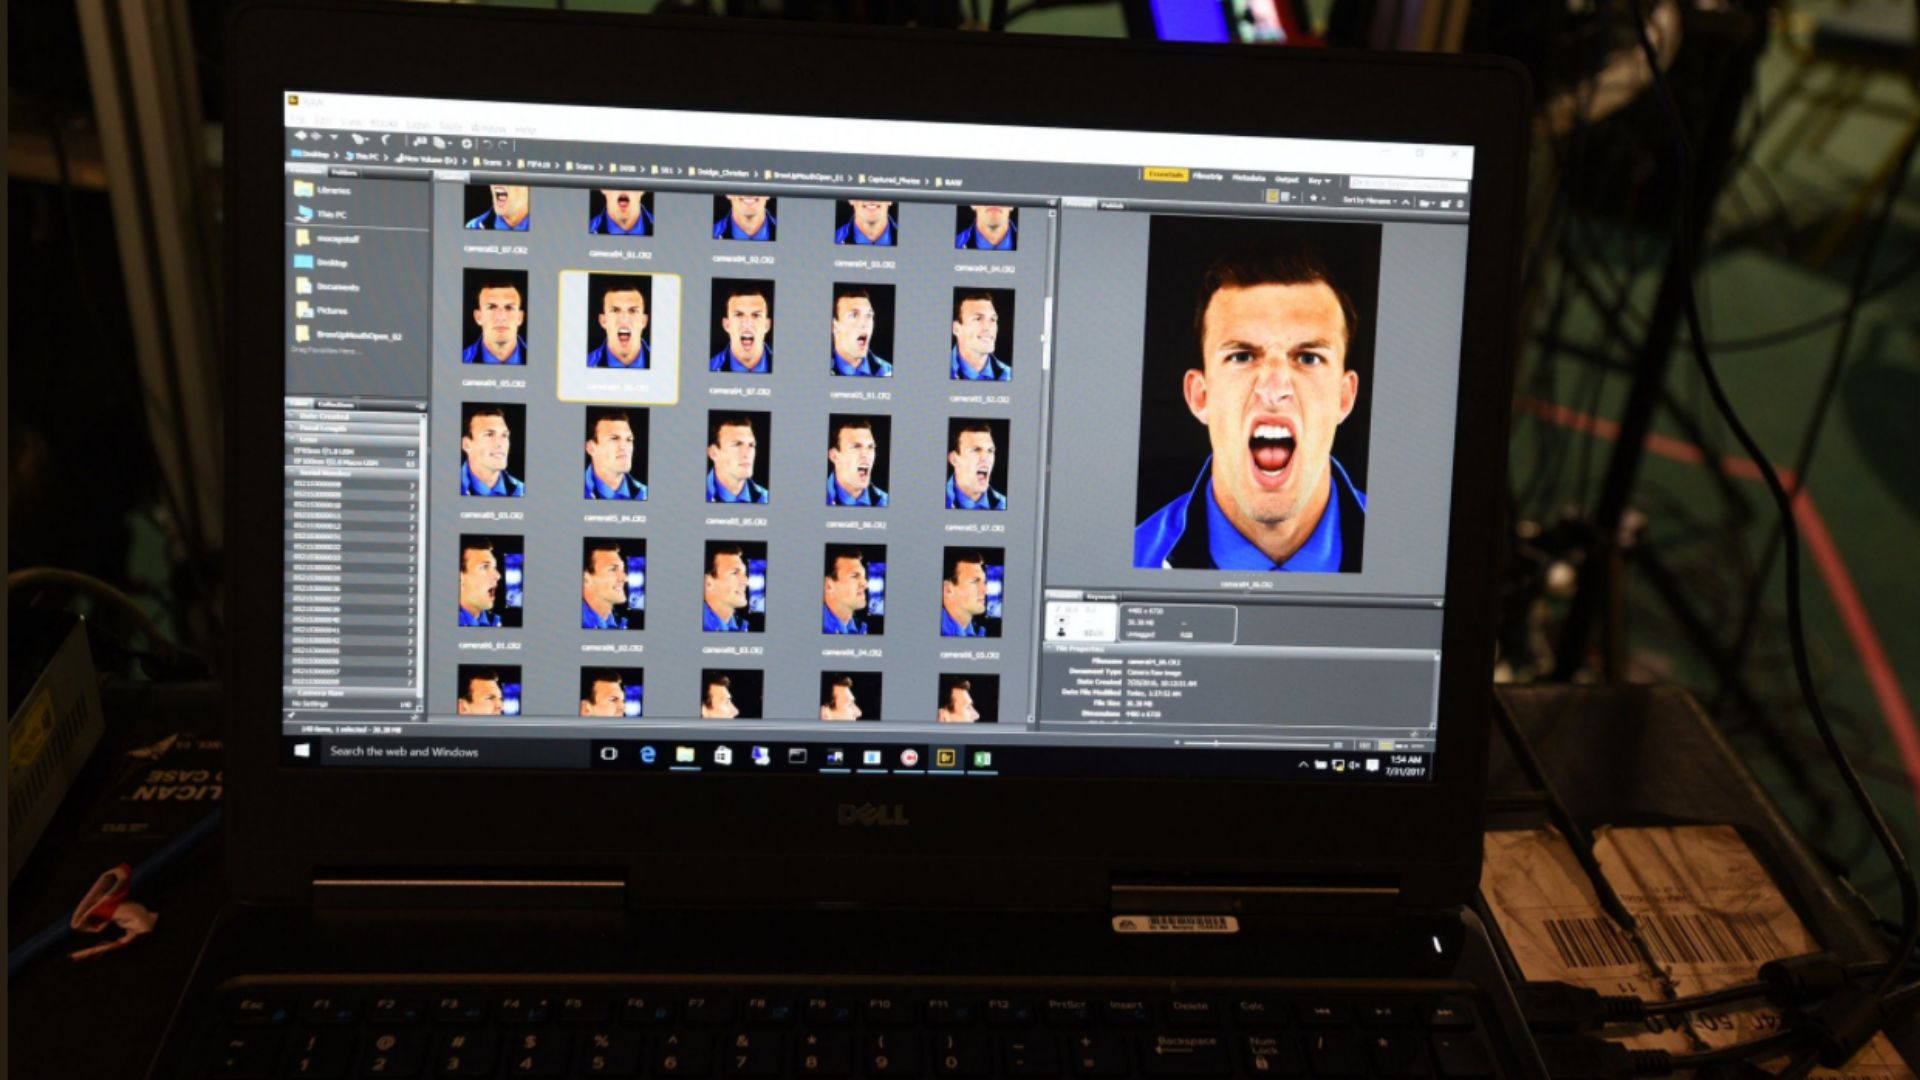The image size is (1920, 1080).
Task: Toggle the ascending sort order arrow
Action: (x=1405, y=202)
